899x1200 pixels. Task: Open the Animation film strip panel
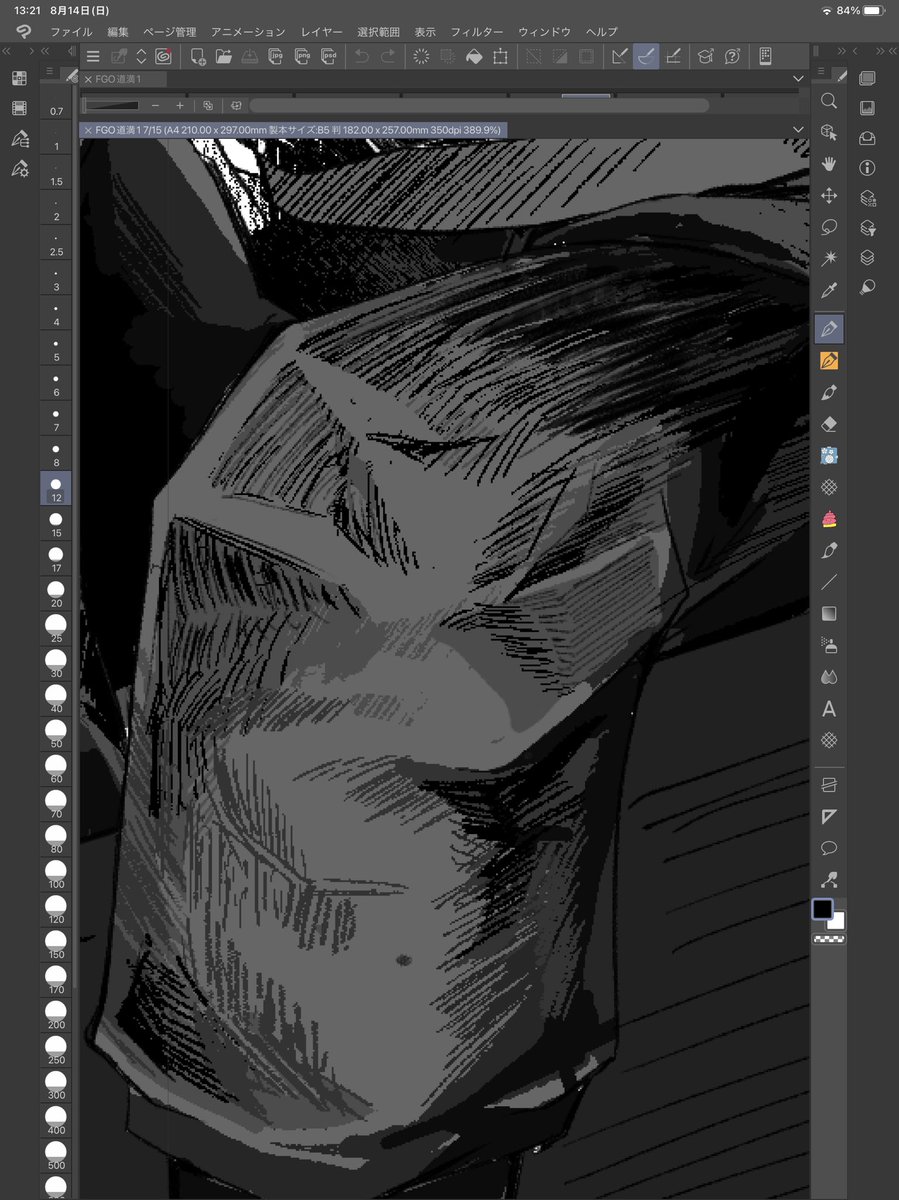point(19,108)
